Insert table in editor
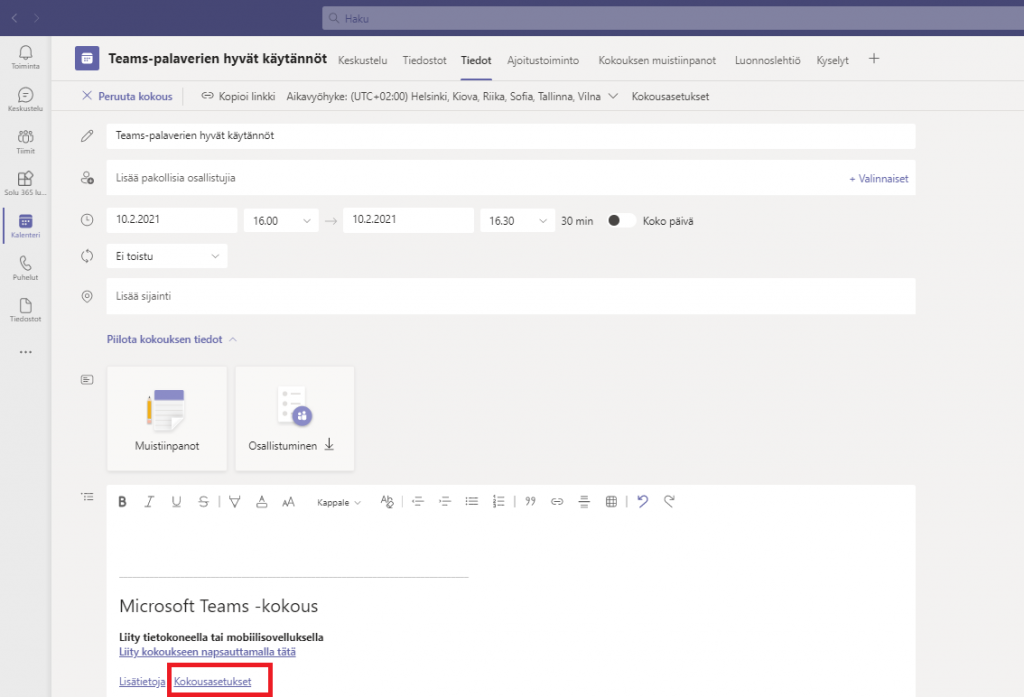 click(x=611, y=502)
